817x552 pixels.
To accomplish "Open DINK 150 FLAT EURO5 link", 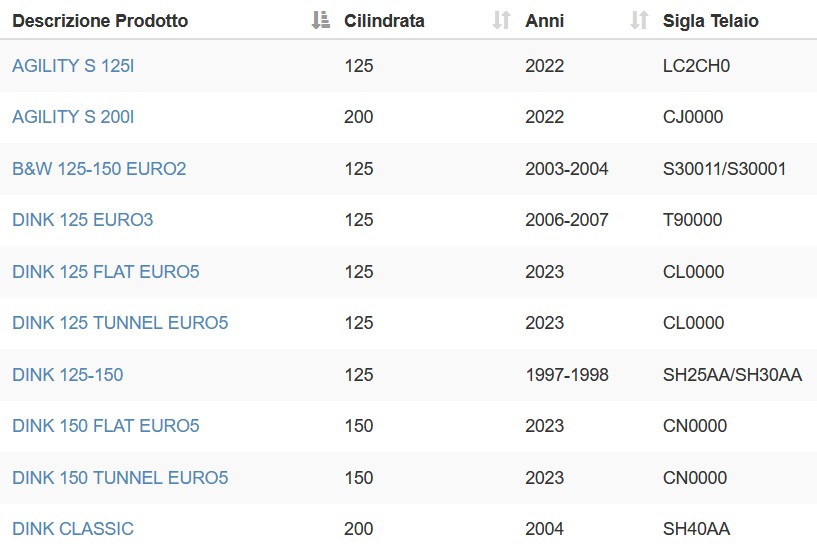I will click(x=106, y=426).
